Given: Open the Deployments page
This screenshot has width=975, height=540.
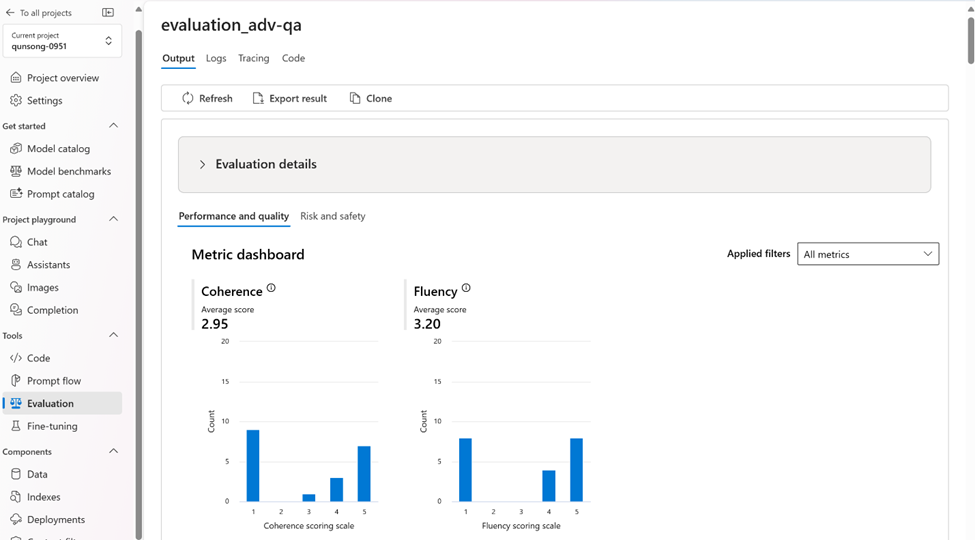Looking at the screenshot, I should coord(56,519).
